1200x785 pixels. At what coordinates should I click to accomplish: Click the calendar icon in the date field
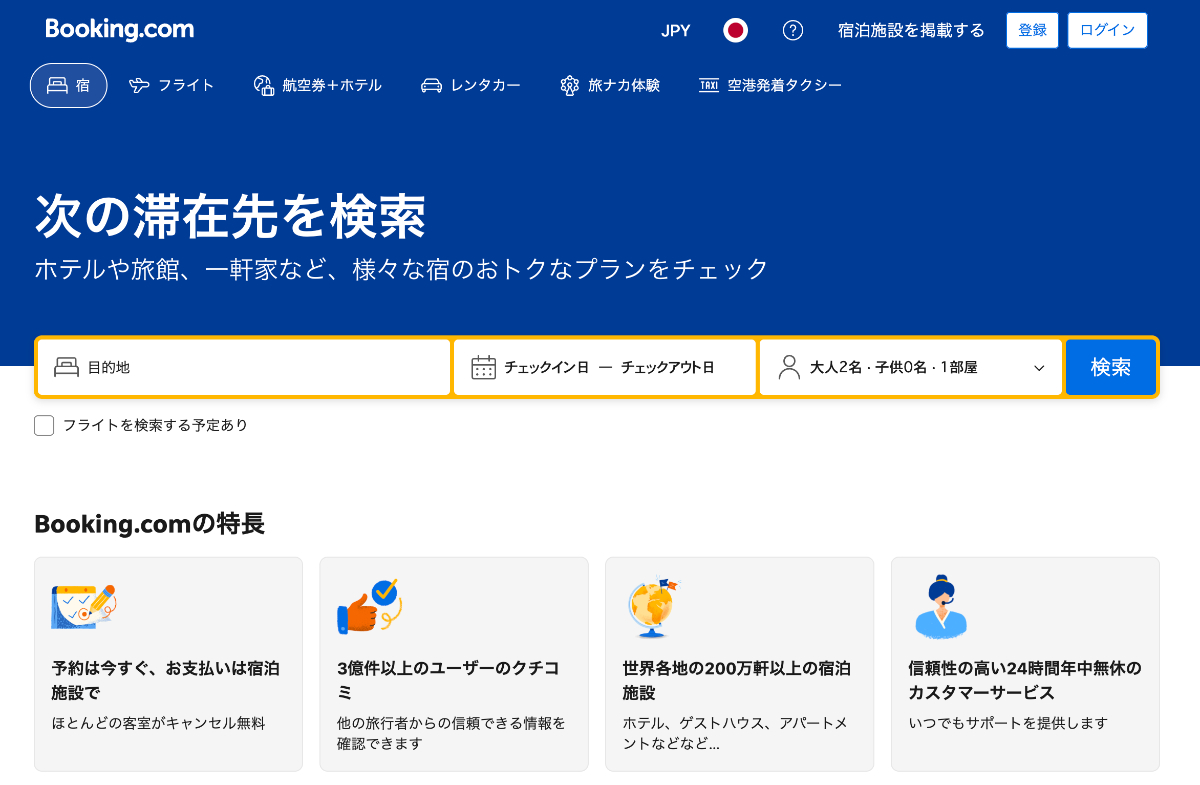[484, 367]
